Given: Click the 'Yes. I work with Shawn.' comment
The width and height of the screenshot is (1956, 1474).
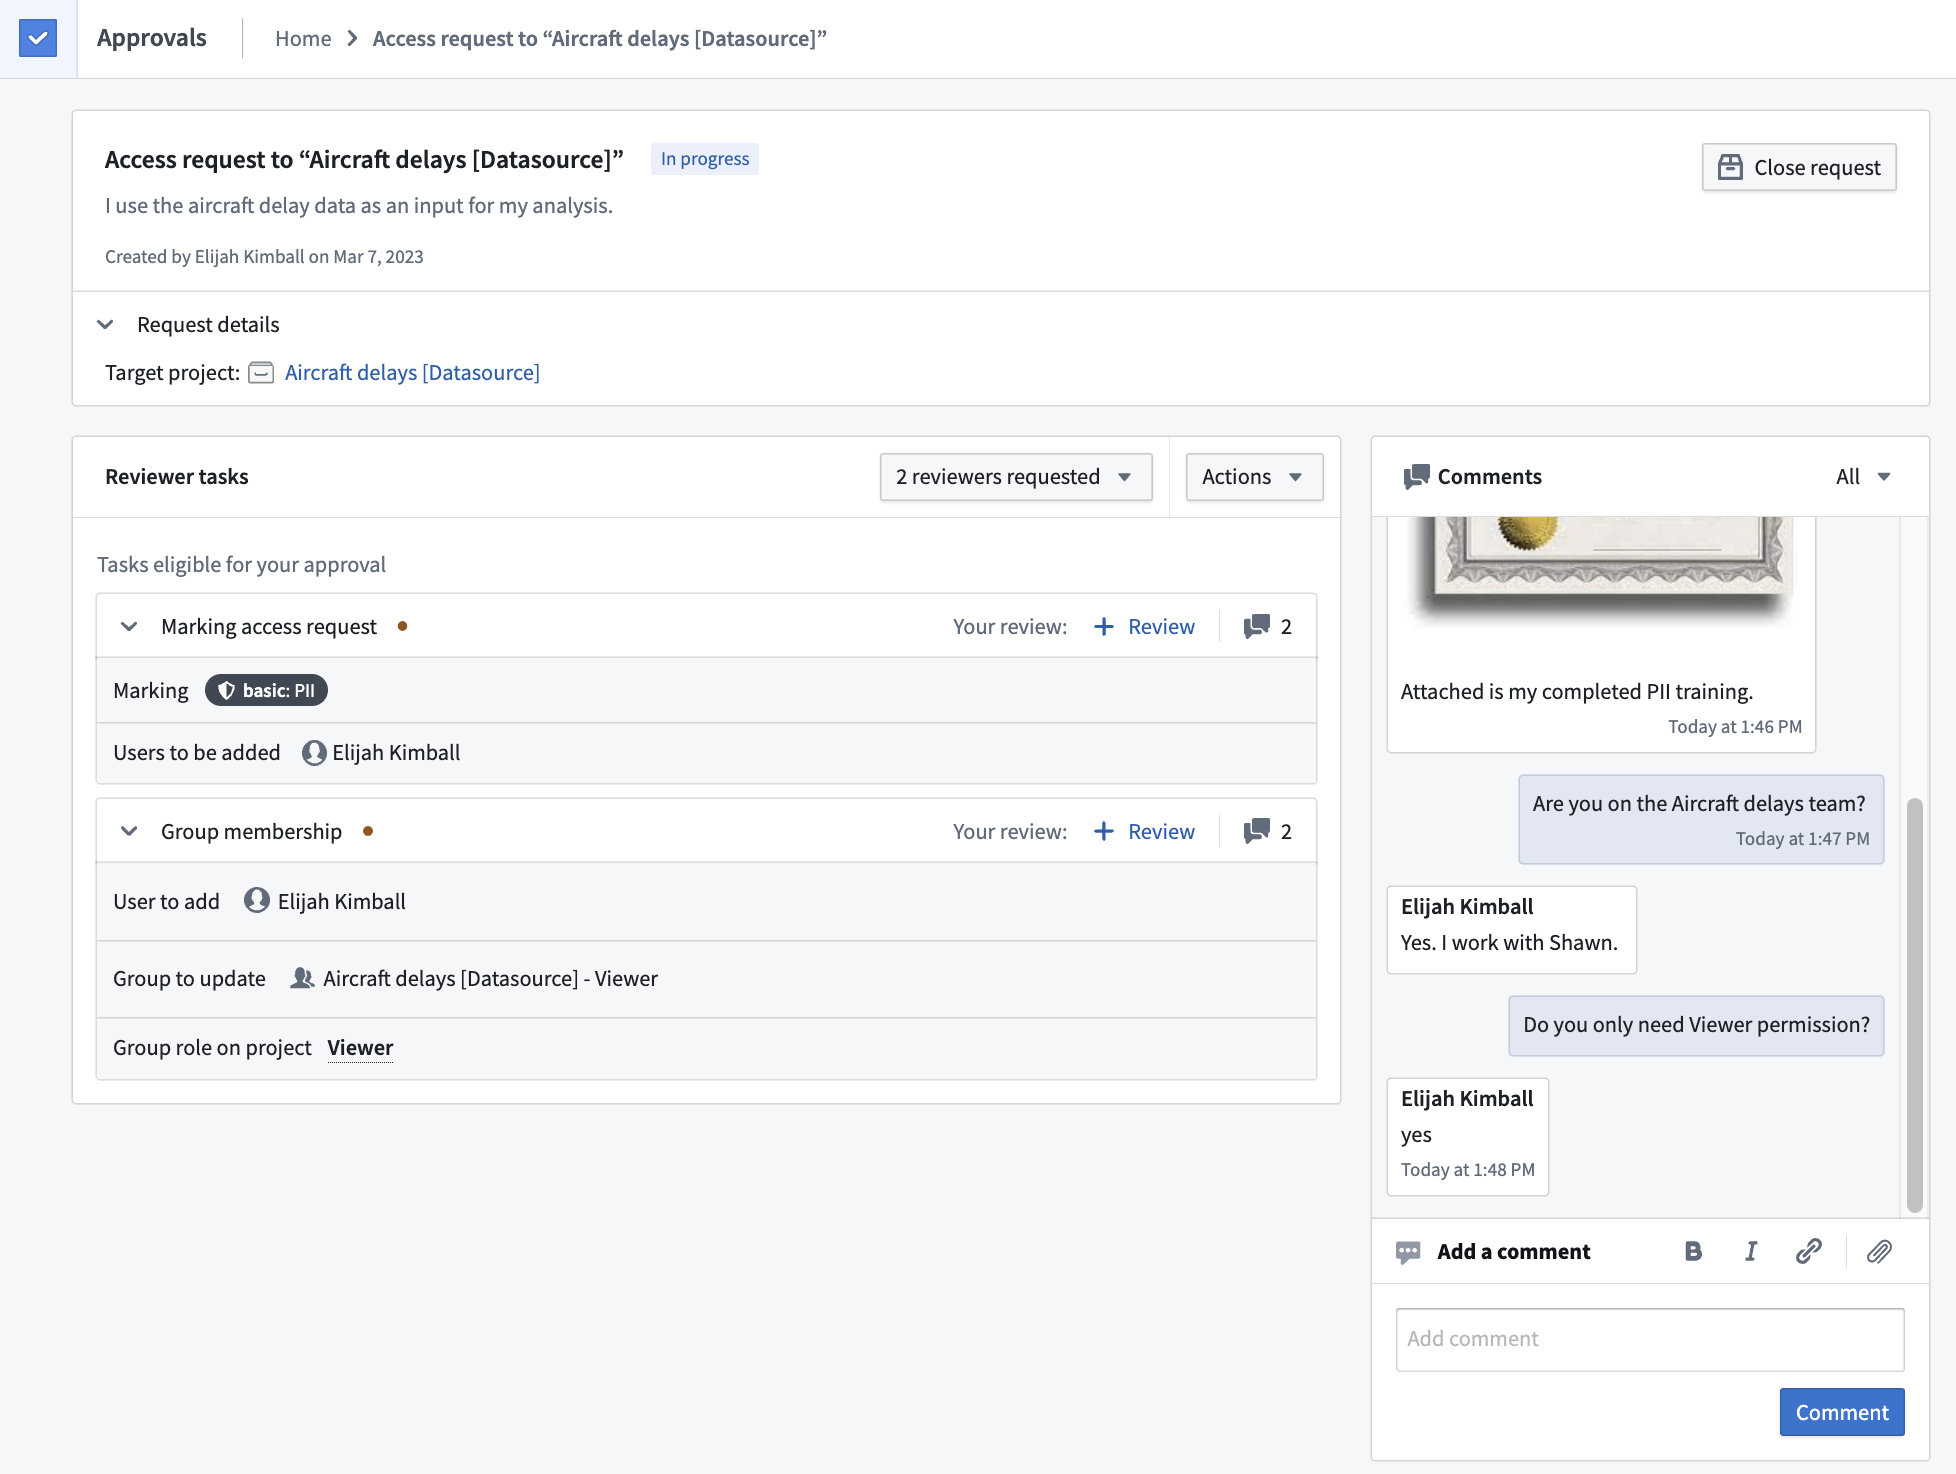Looking at the screenshot, I should [x=1511, y=929].
